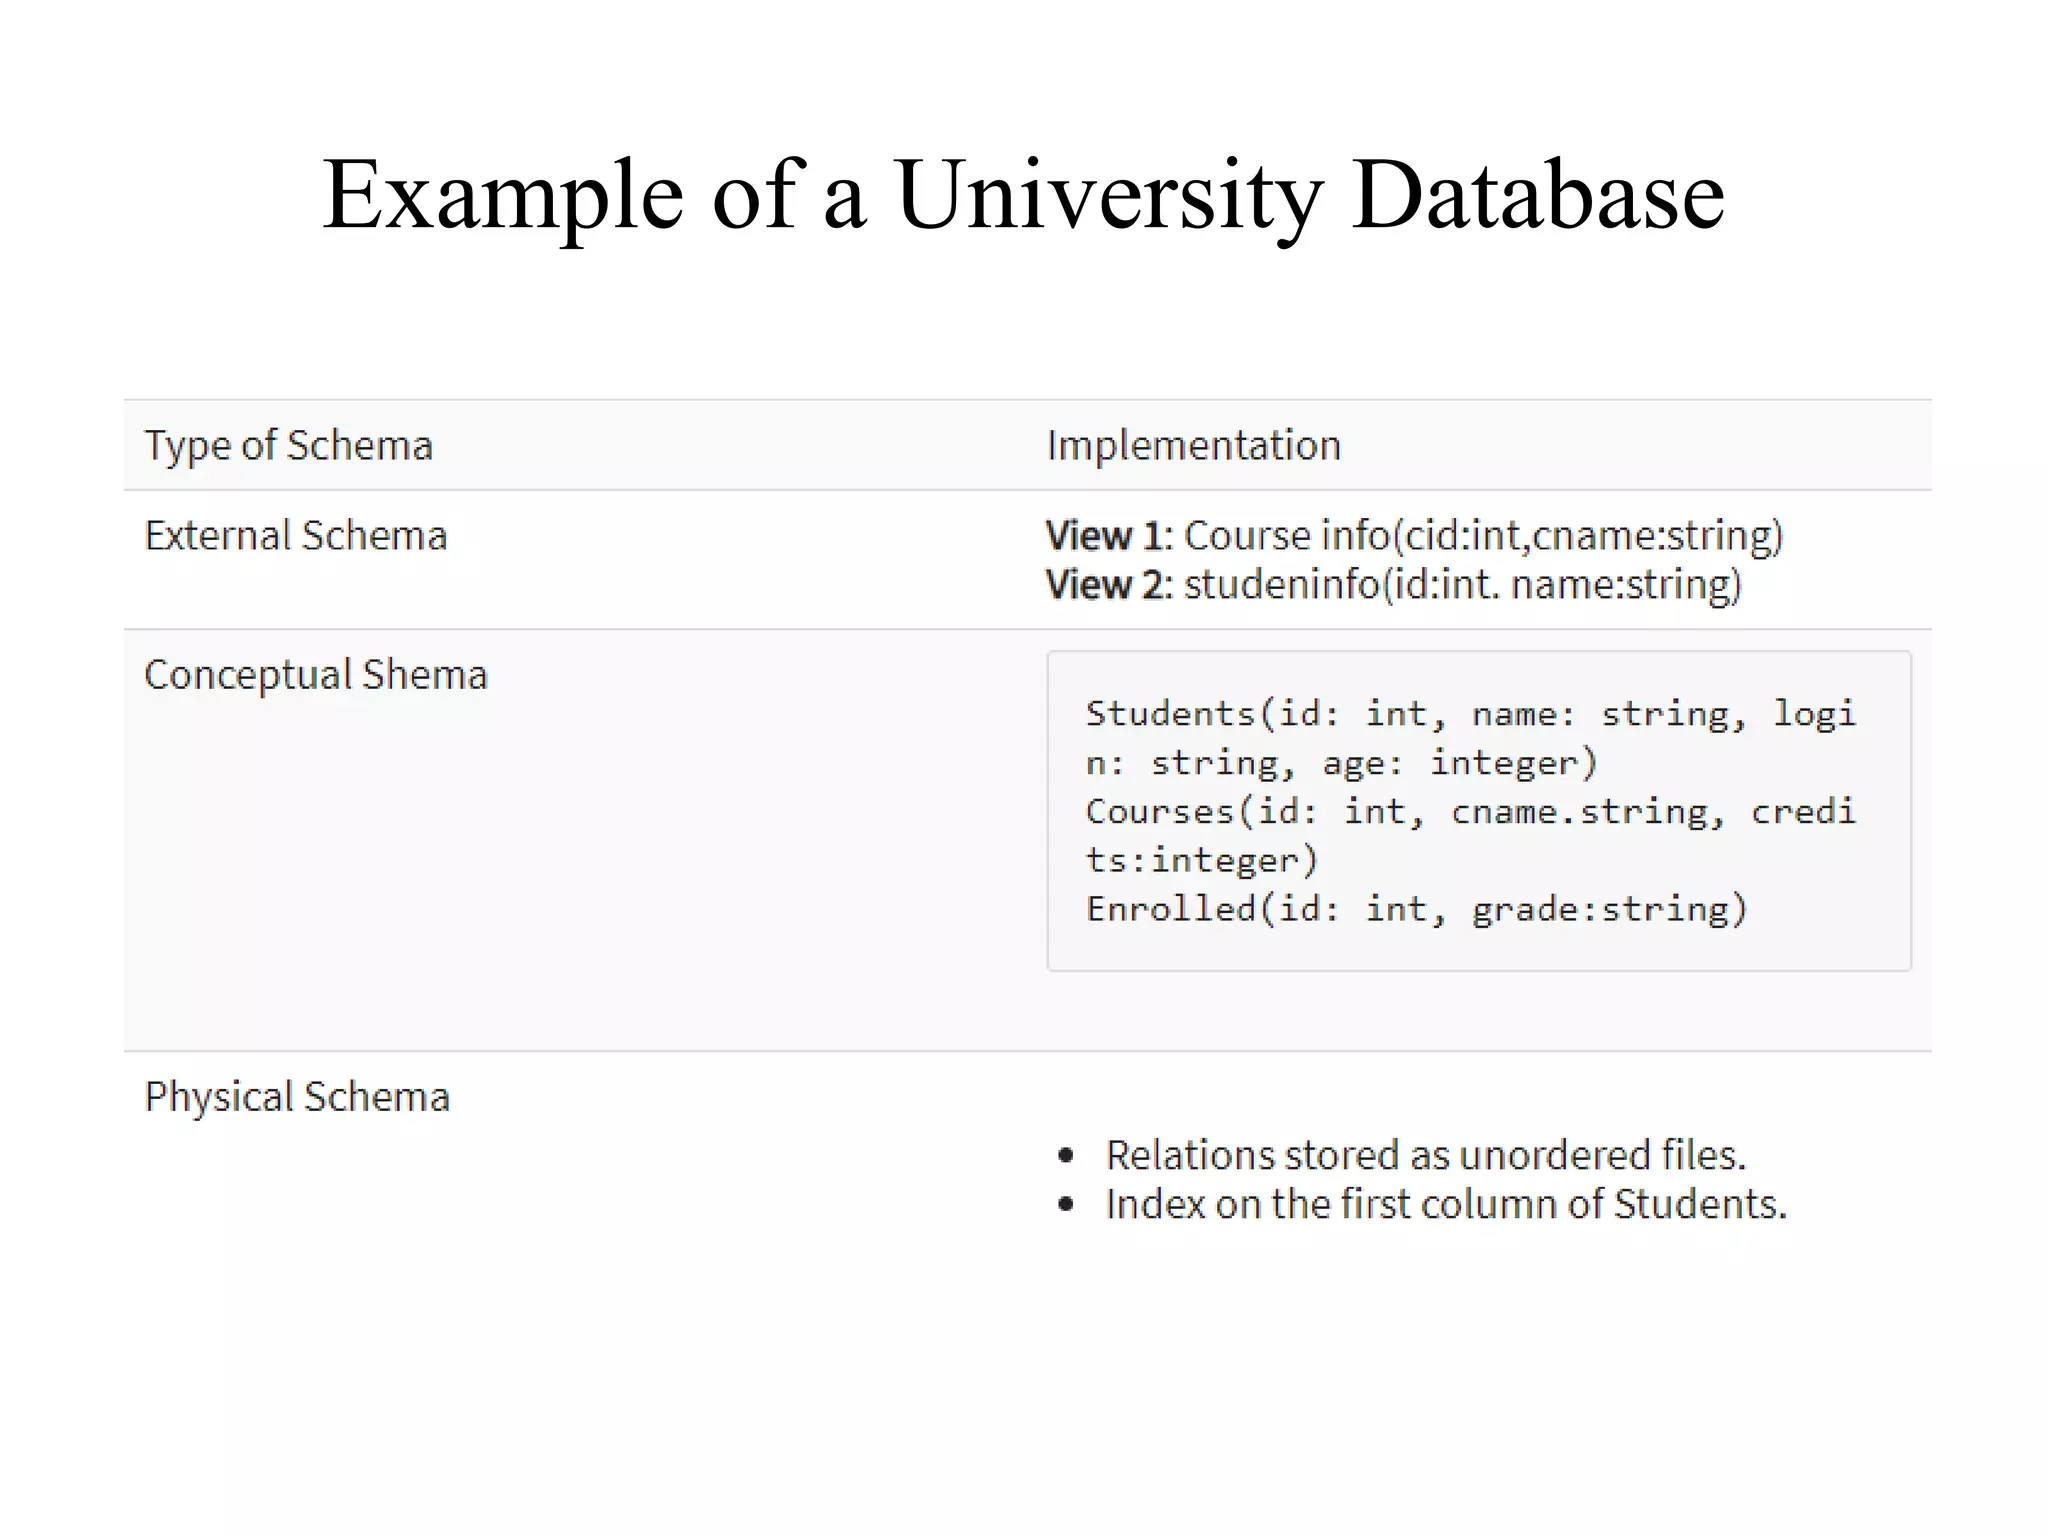Image resolution: width=2048 pixels, height=1536 pixels.
Task: Click the bullet dot before "Relations stored"
Action: (x=1066, y=1156)
